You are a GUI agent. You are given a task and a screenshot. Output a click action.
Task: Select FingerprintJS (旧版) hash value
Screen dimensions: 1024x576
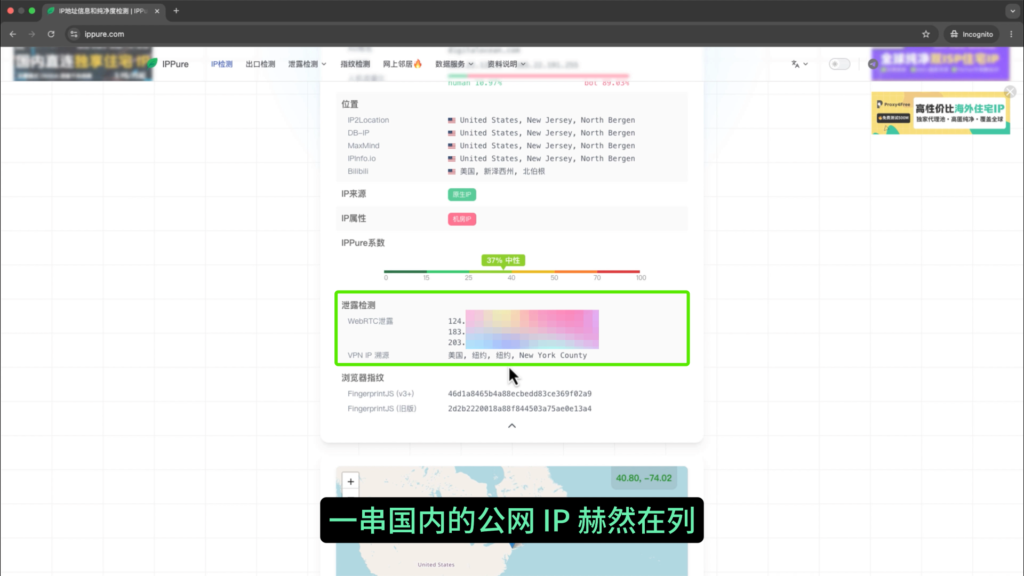520,409
